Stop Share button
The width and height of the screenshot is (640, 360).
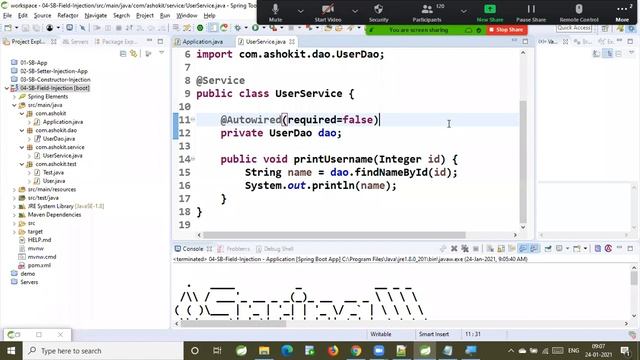click(x=507, y=30)
